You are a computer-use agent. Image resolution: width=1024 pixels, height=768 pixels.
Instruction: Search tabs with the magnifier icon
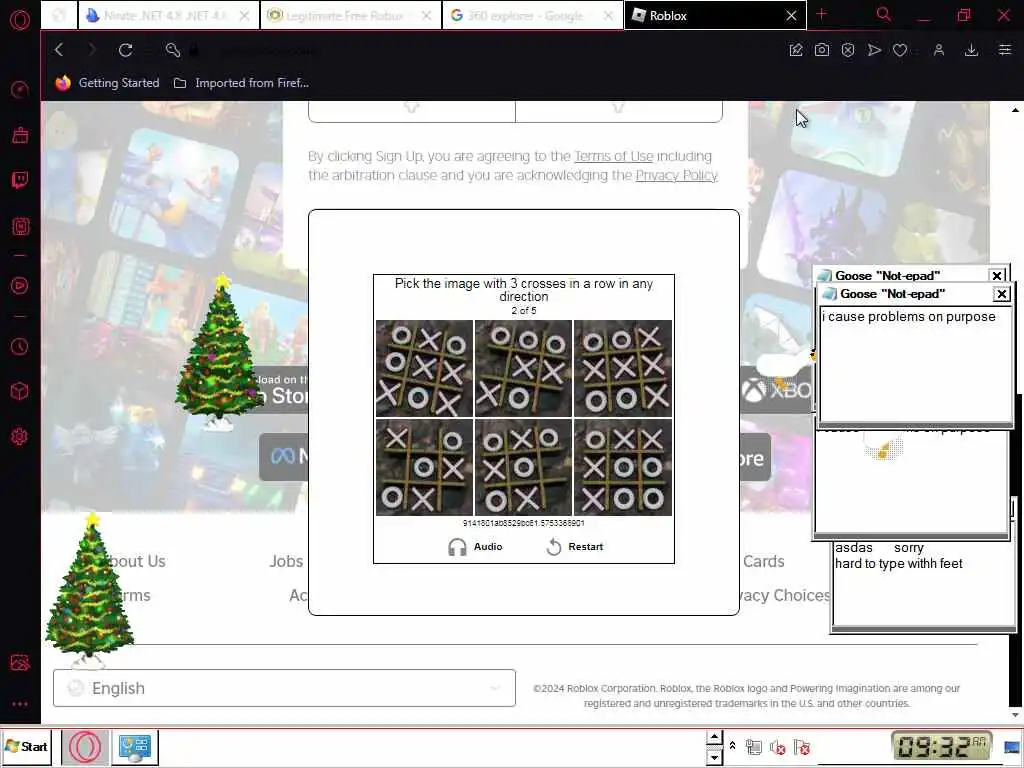point(884,14)
